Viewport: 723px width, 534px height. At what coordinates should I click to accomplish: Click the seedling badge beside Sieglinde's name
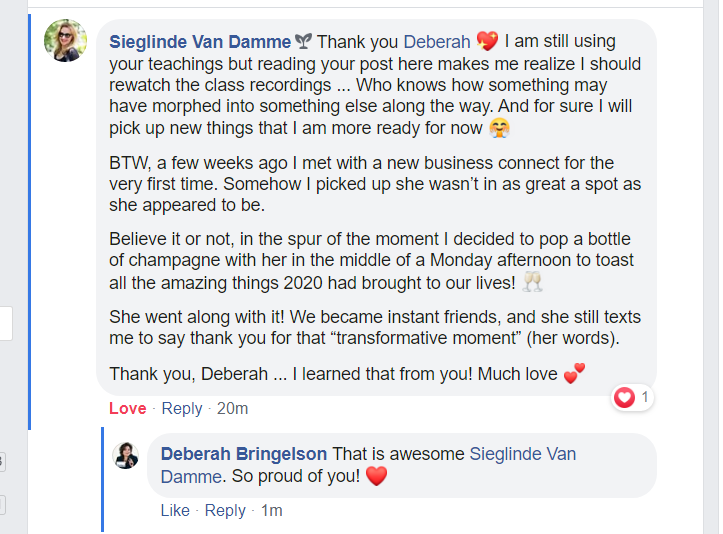(x=304, y=42)
